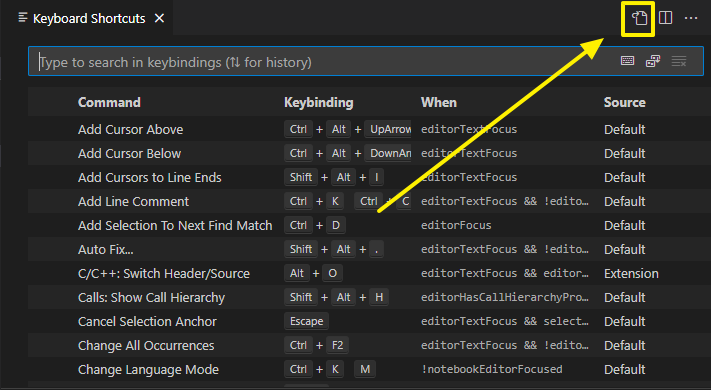The image size is (711, 390).
Task: Click editorHasCallHierarchyPro… when clause
Action: click(505, 297)
